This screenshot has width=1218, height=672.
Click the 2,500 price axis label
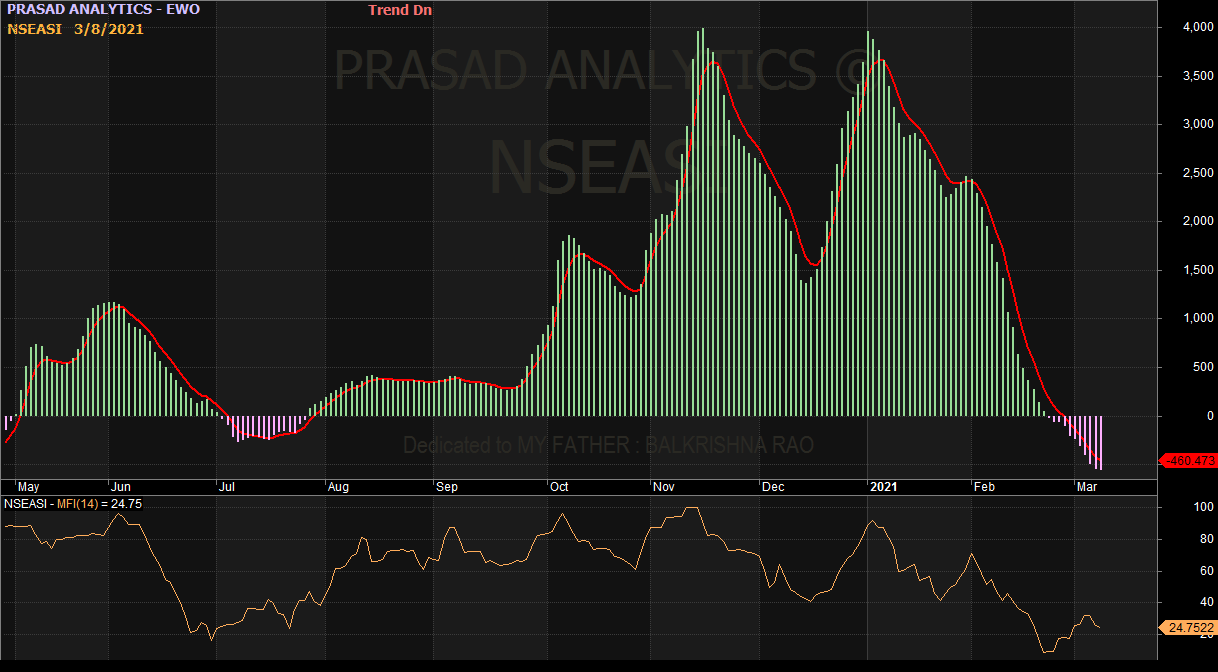pyautogui.click(x=1186, y=174)
